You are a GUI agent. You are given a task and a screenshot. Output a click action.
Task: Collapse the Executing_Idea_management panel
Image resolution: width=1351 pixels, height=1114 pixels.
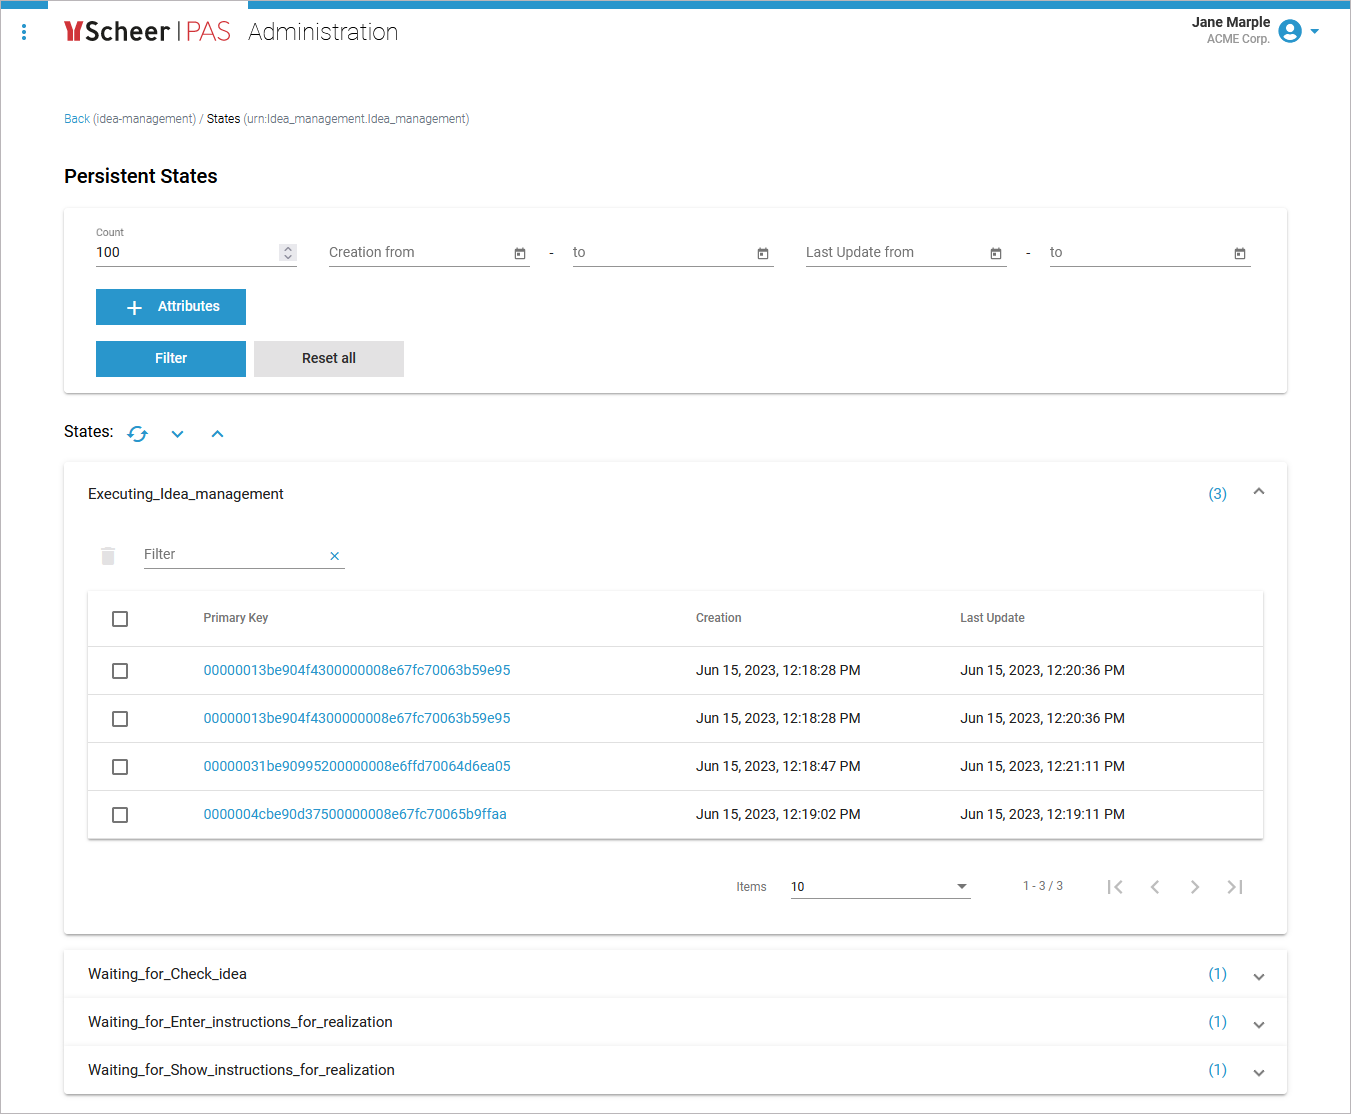point(1259,492)
